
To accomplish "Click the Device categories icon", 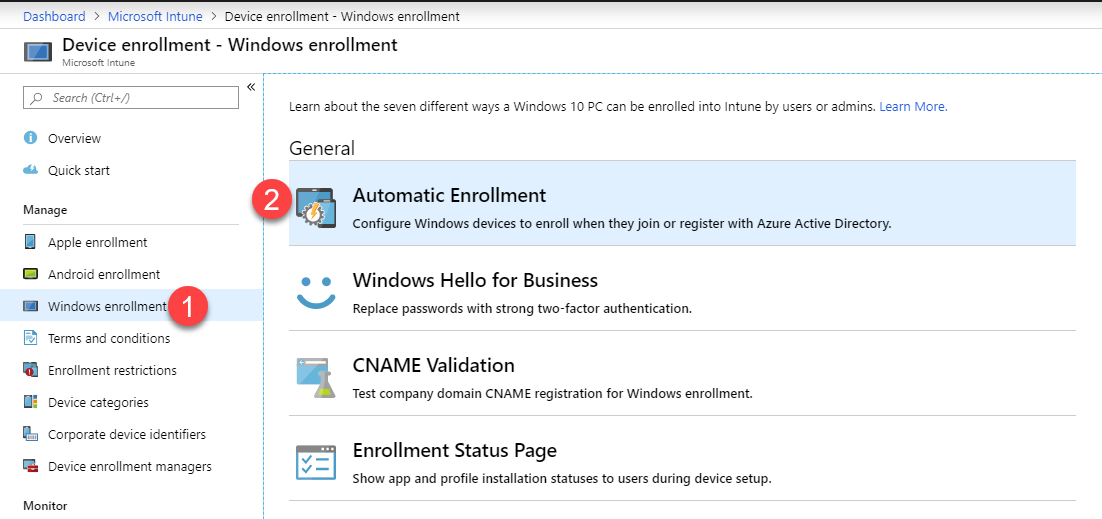I will [x=30, y=402].
